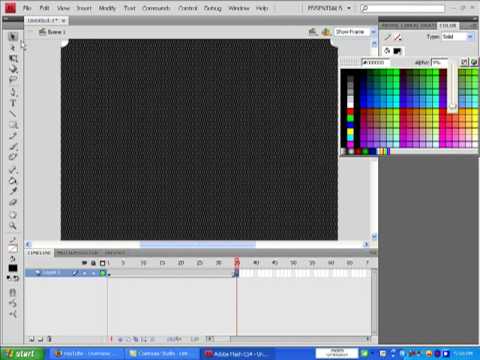Viewport: 480px width, 360px height.
Task: Toggle lock all layers padlock icon
Action: (x=94, y=263)
